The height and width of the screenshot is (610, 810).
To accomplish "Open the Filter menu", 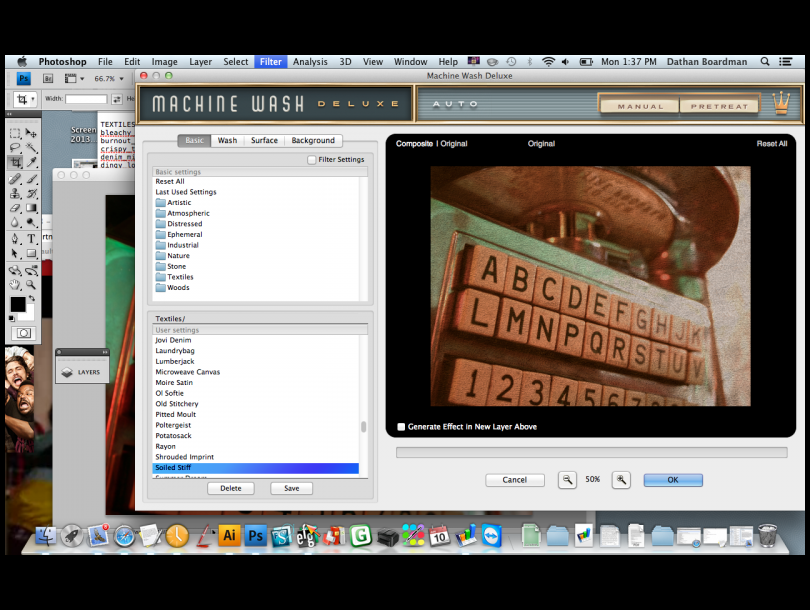I will [x=270, y=62].
